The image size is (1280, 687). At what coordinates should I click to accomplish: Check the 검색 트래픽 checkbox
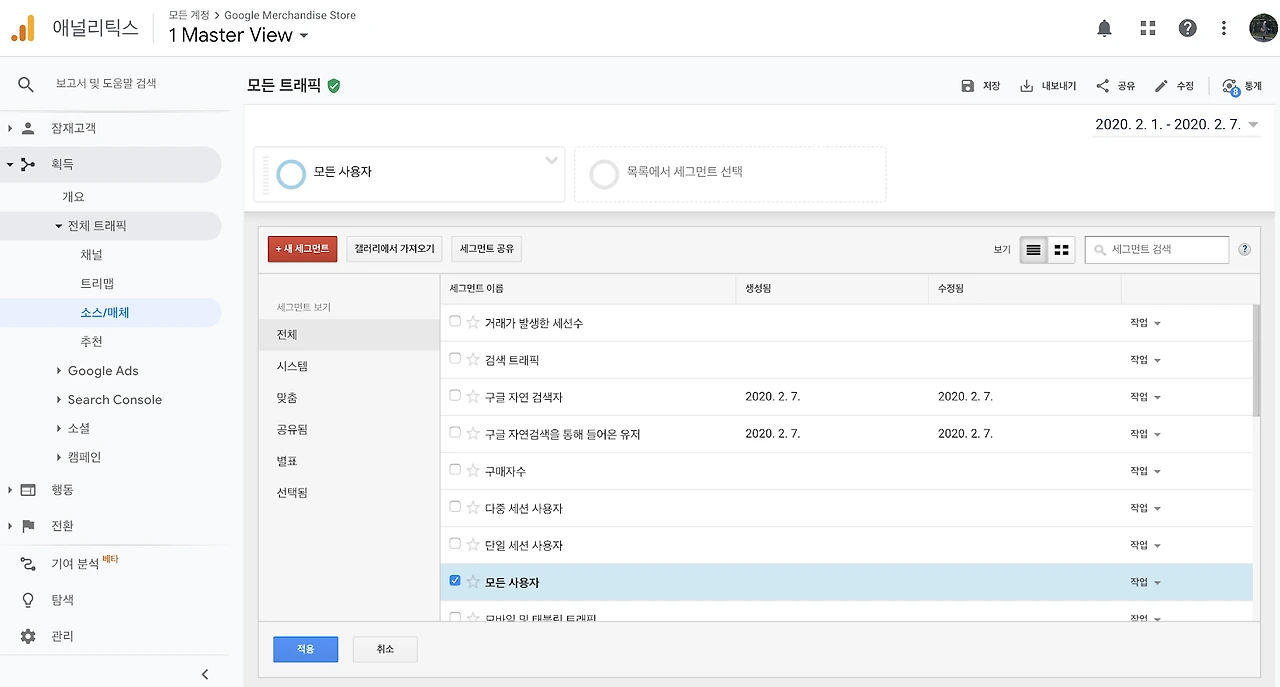tap(455, 358)
